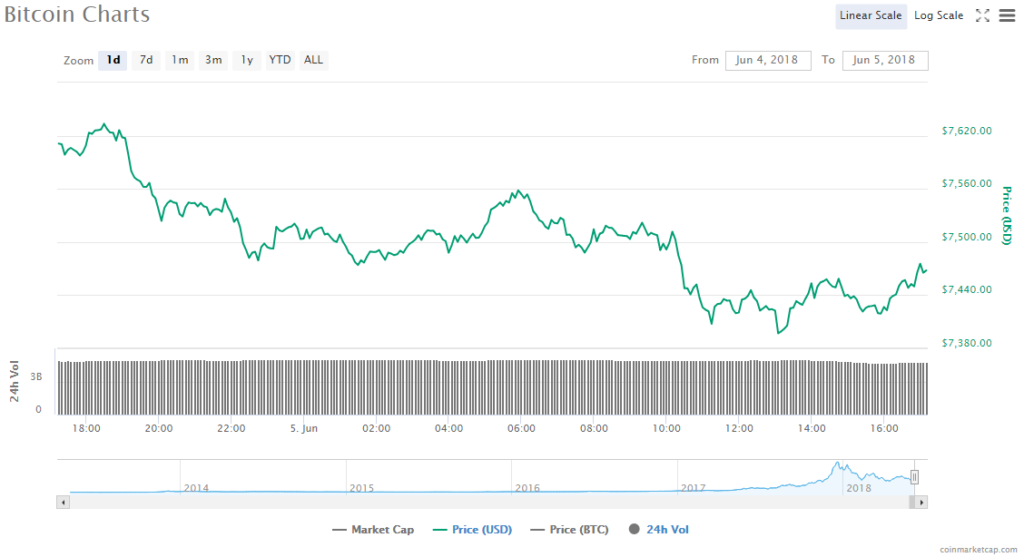Viewport: 1024px width, 557px height.
Task: Set zoom to 1y
Action: tap(246, 60)
